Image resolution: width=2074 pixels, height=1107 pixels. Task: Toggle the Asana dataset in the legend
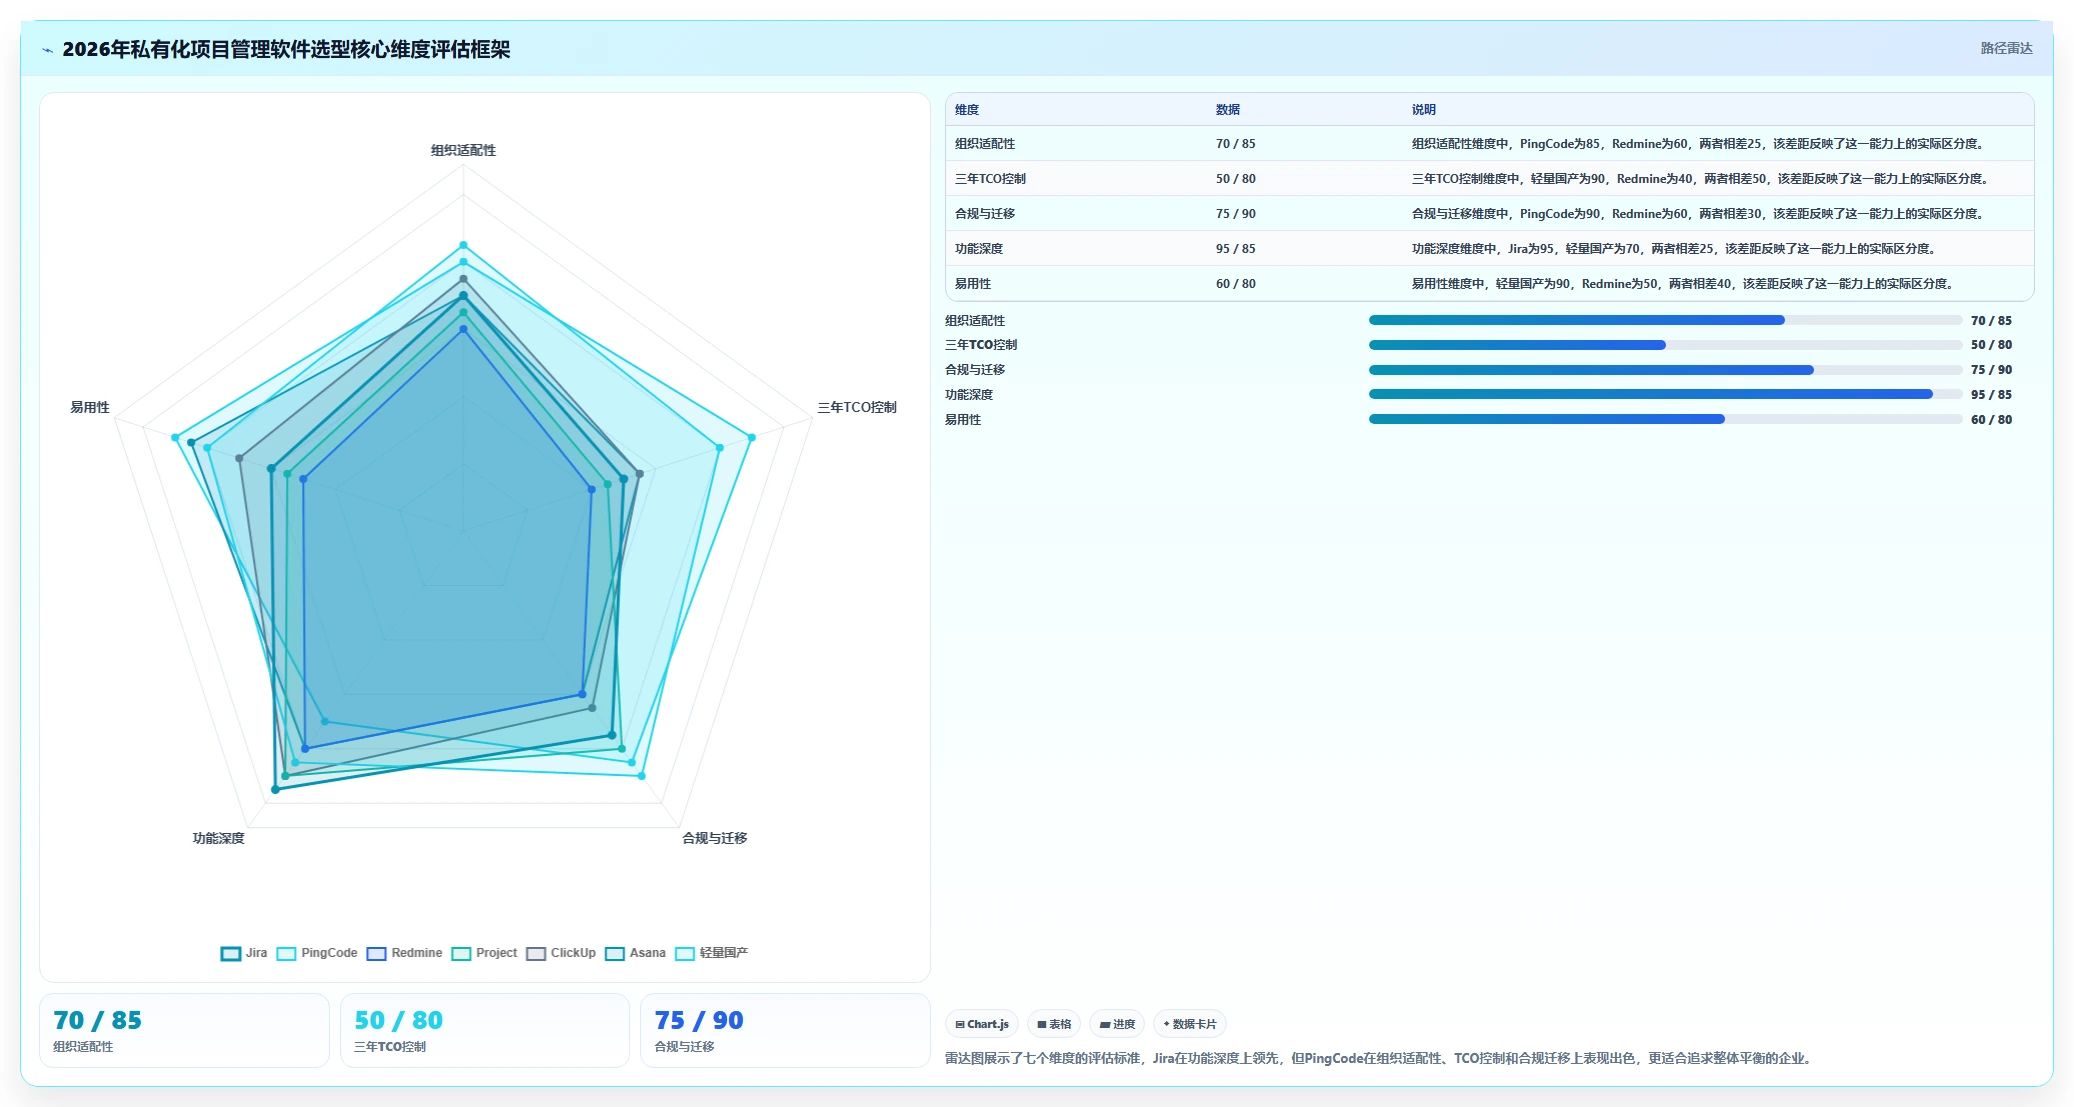click(635, 953)
